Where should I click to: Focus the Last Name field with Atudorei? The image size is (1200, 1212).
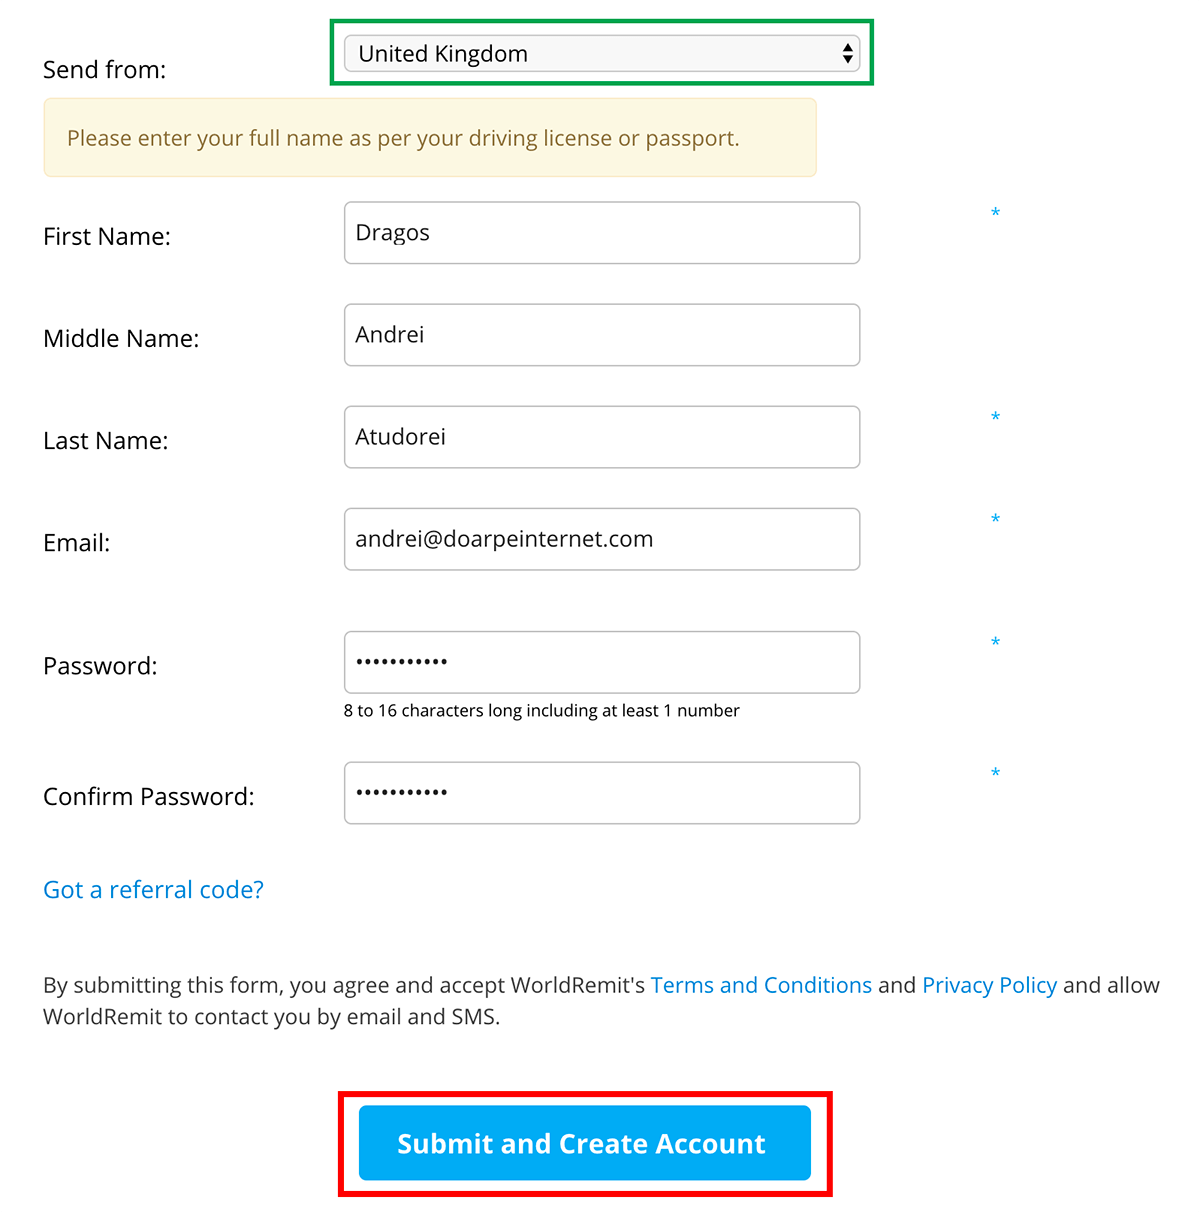point(602,437)
